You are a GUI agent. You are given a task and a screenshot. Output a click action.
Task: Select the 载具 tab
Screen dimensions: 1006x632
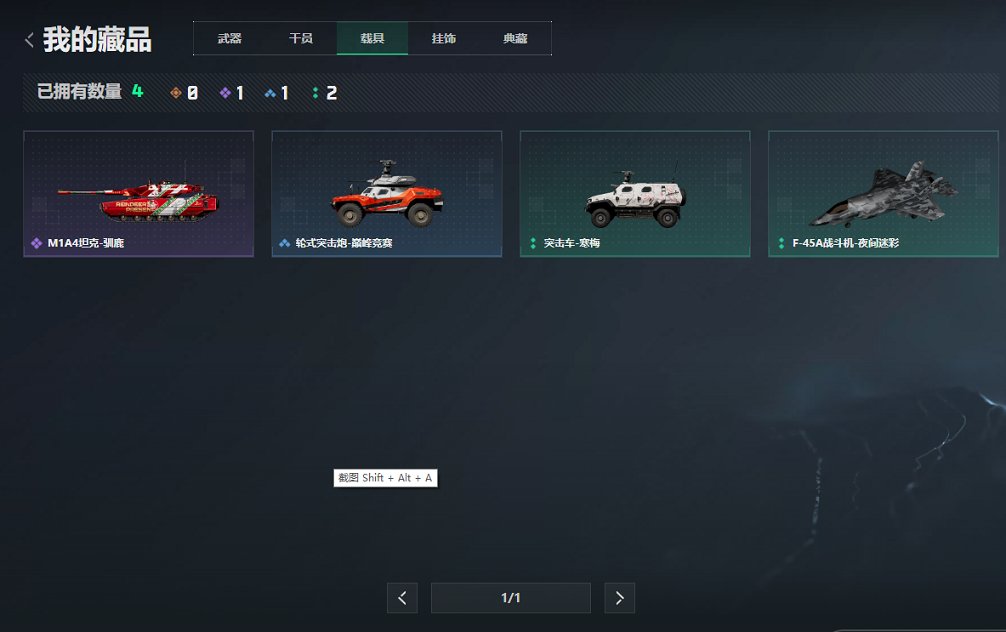[372, 38]
